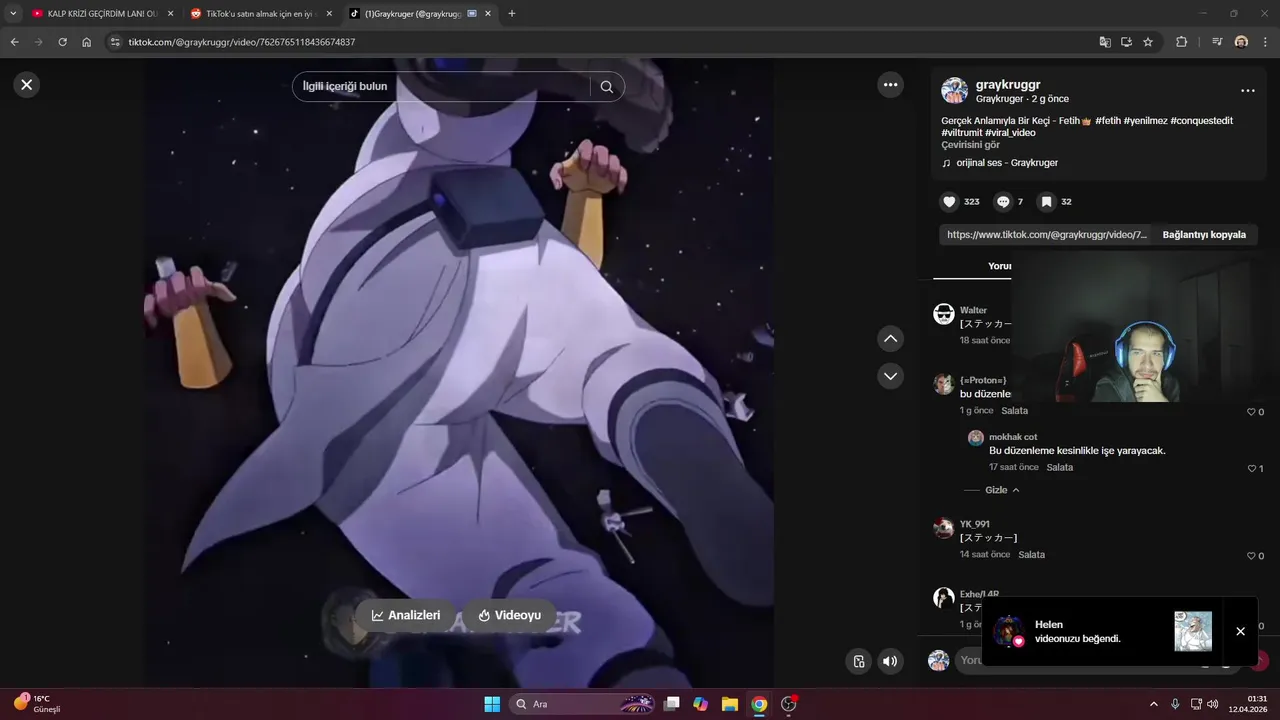Screen dimensions: 1280x720
Task: Toggle auto-scroll icon beside volume button
Action: click(859, 661)
